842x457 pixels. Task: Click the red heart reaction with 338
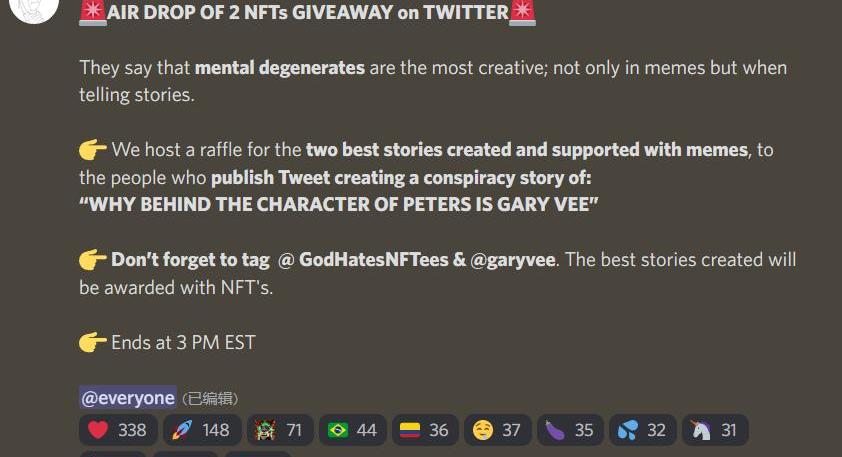point(118,430)
